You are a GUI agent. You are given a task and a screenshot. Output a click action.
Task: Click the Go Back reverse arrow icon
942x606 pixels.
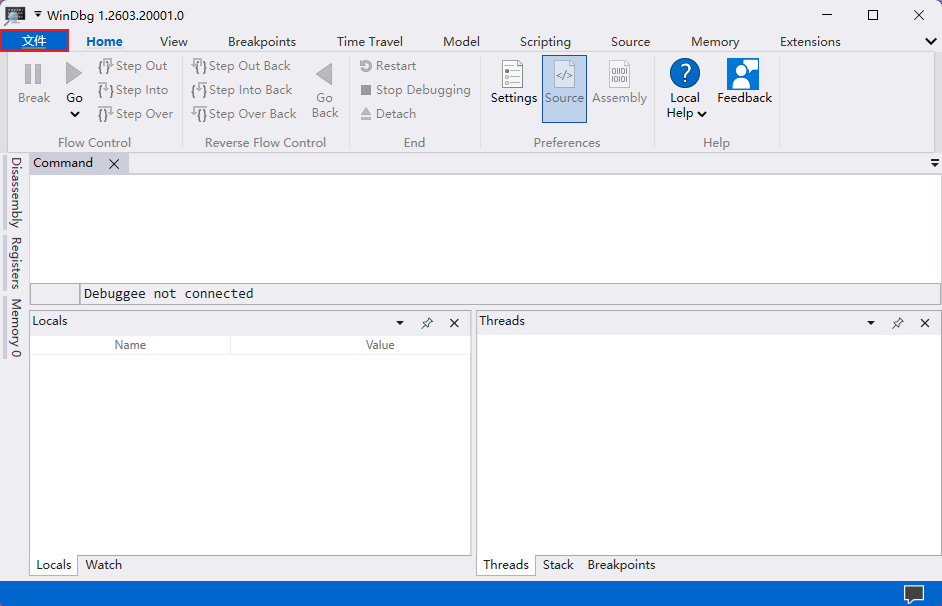click(324, 75)
